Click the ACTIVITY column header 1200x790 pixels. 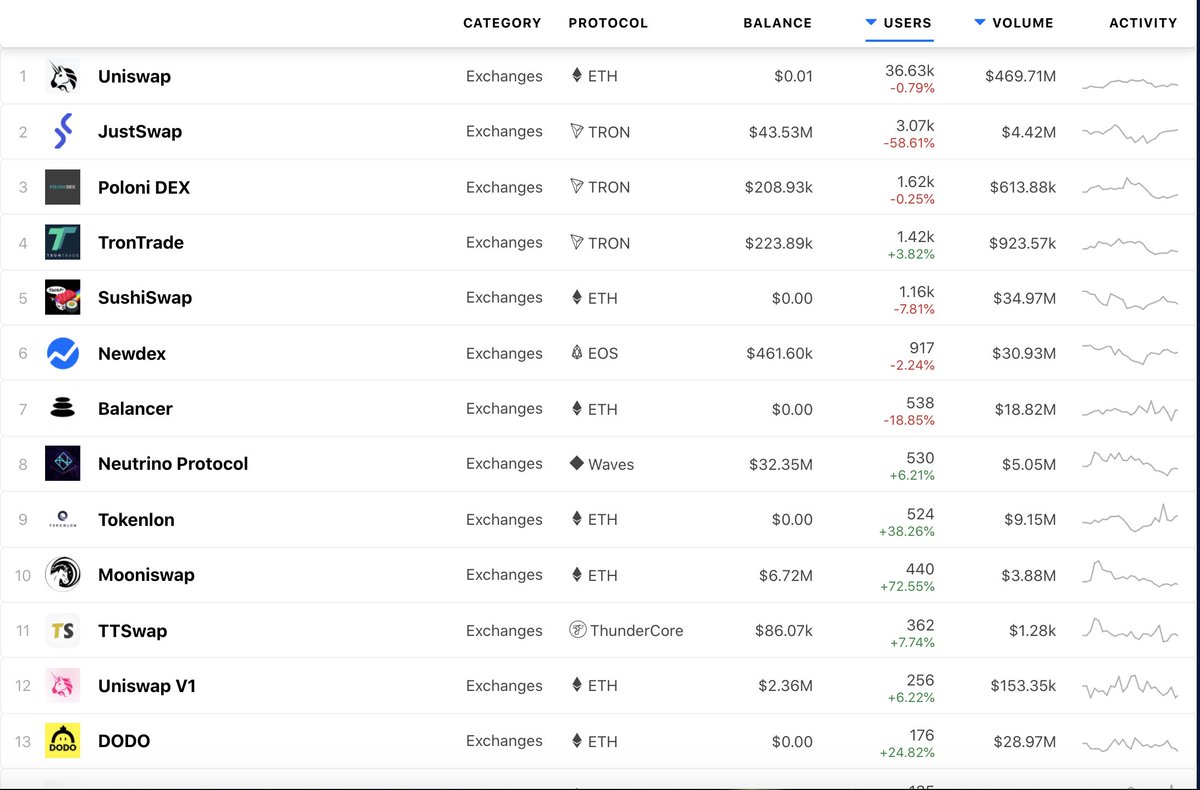1143,23
